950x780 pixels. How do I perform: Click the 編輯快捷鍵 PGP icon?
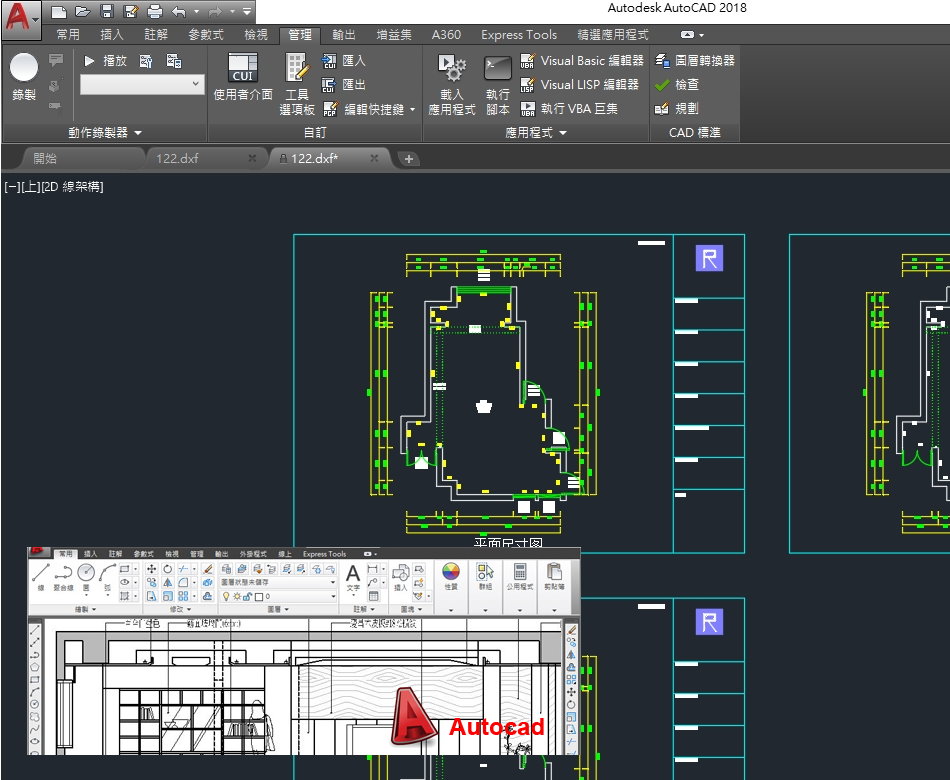[x=330, y=109]
